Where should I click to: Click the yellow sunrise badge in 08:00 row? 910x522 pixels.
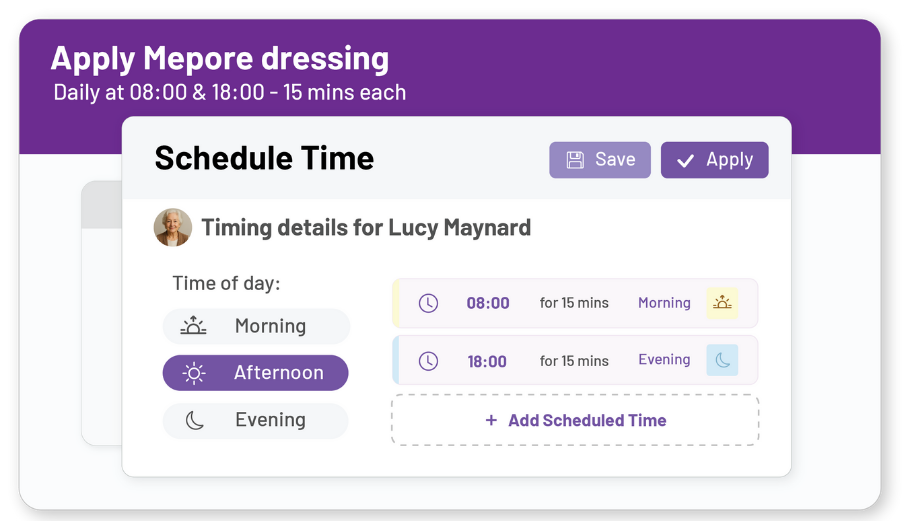[722, 303]
